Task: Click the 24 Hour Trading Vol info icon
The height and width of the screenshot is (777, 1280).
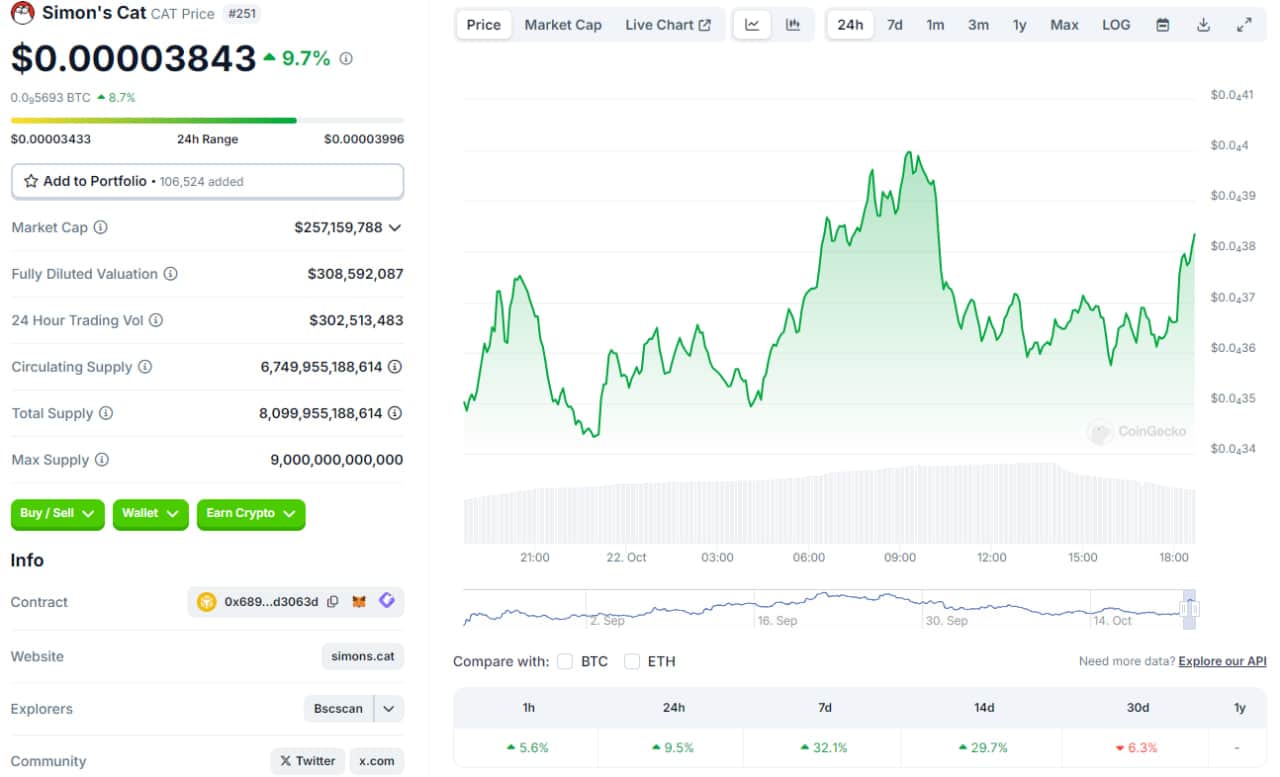Action: click(155, 321)
